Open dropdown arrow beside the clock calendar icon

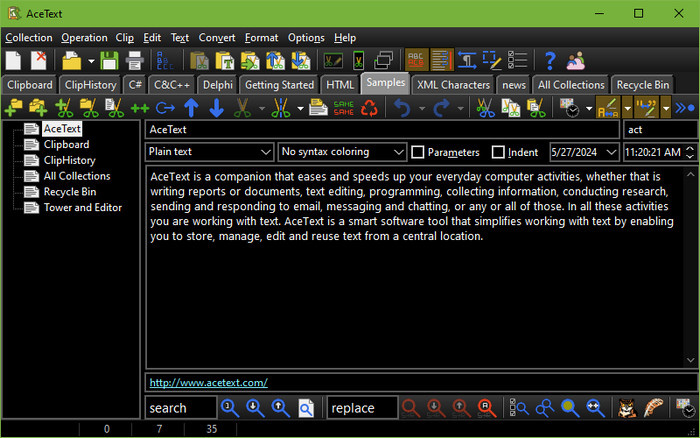pyautogui.click(x=589, y=108)
